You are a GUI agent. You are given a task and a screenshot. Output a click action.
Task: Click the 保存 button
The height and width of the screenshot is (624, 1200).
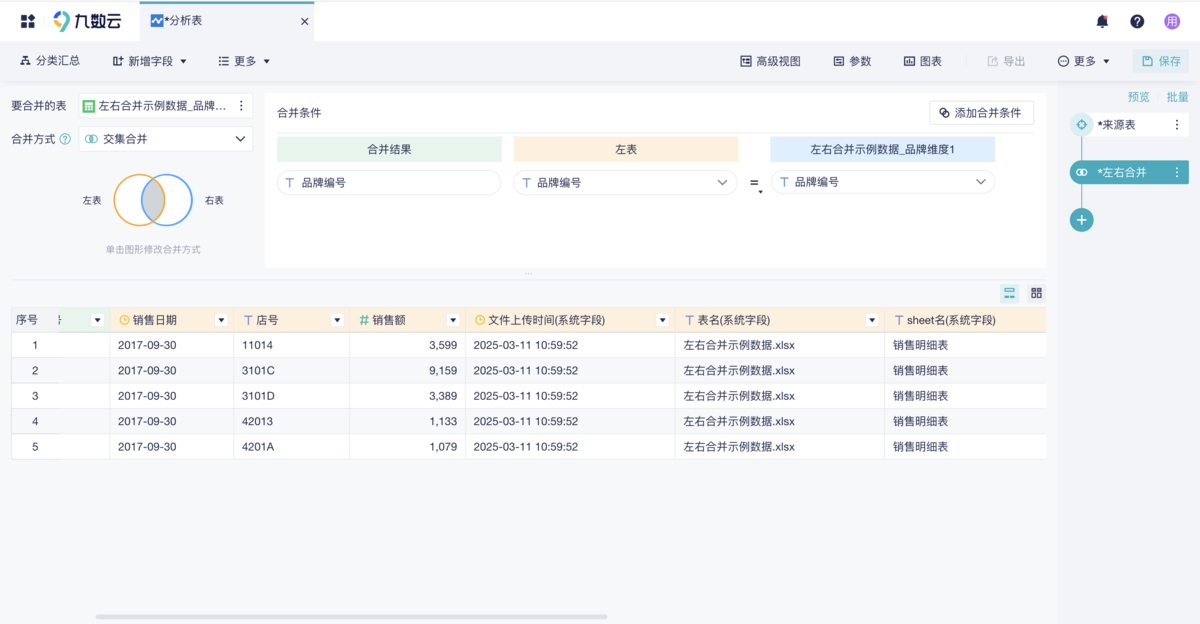tap(1161, 61)
